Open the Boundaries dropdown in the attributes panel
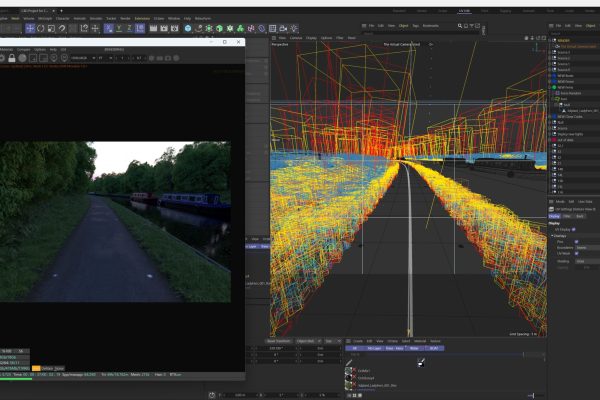 click(x=581, y=247)
